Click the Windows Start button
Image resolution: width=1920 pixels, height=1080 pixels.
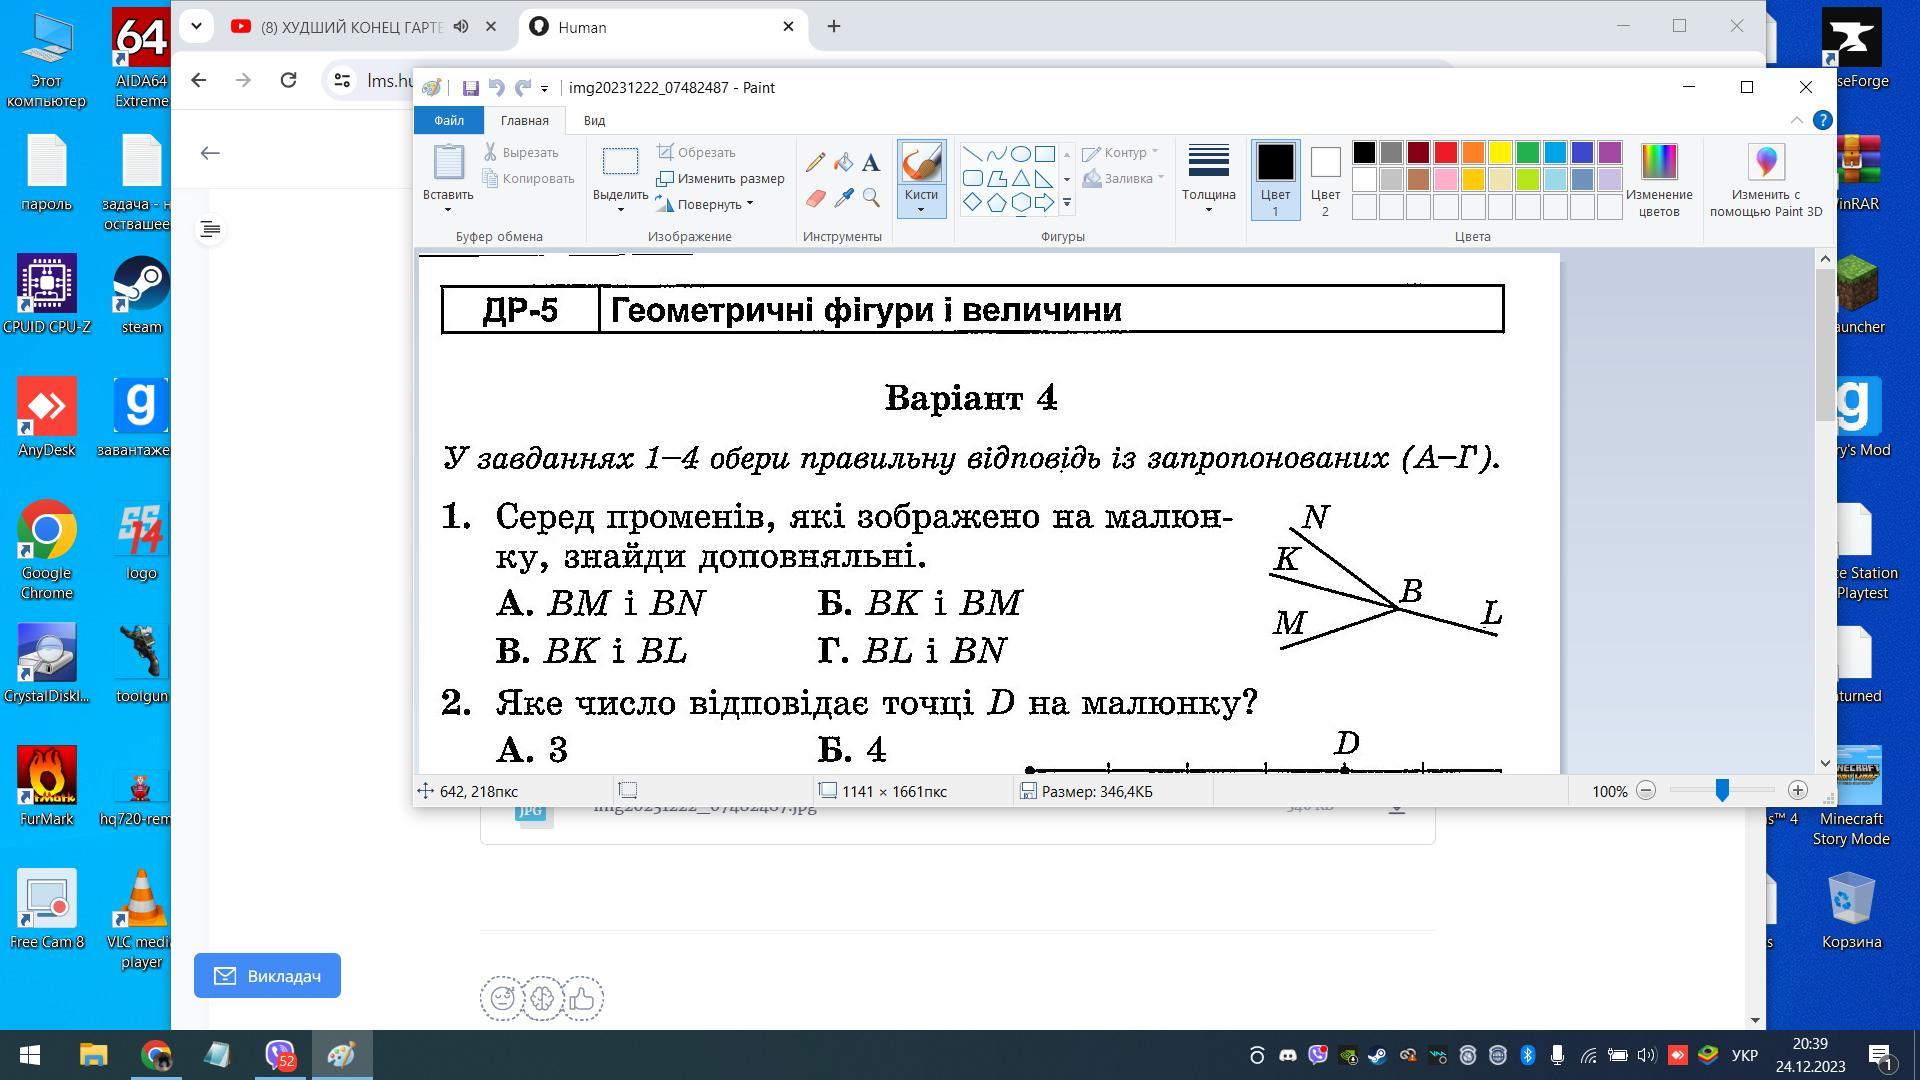tap(30, 1055)
